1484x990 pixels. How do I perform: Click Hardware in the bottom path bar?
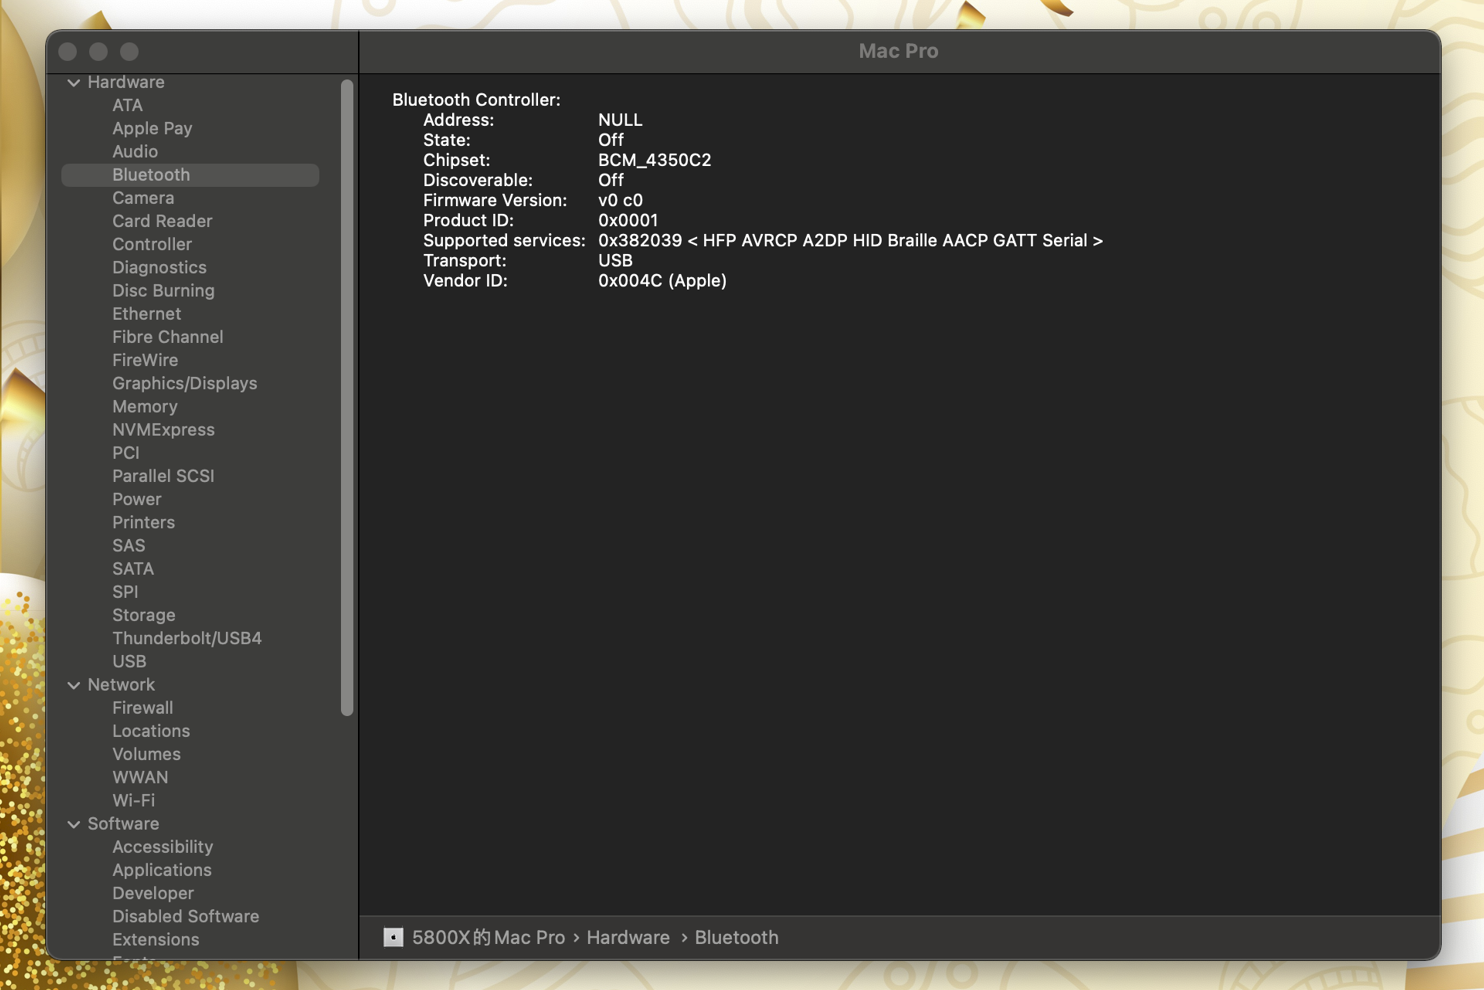point(628,937)
